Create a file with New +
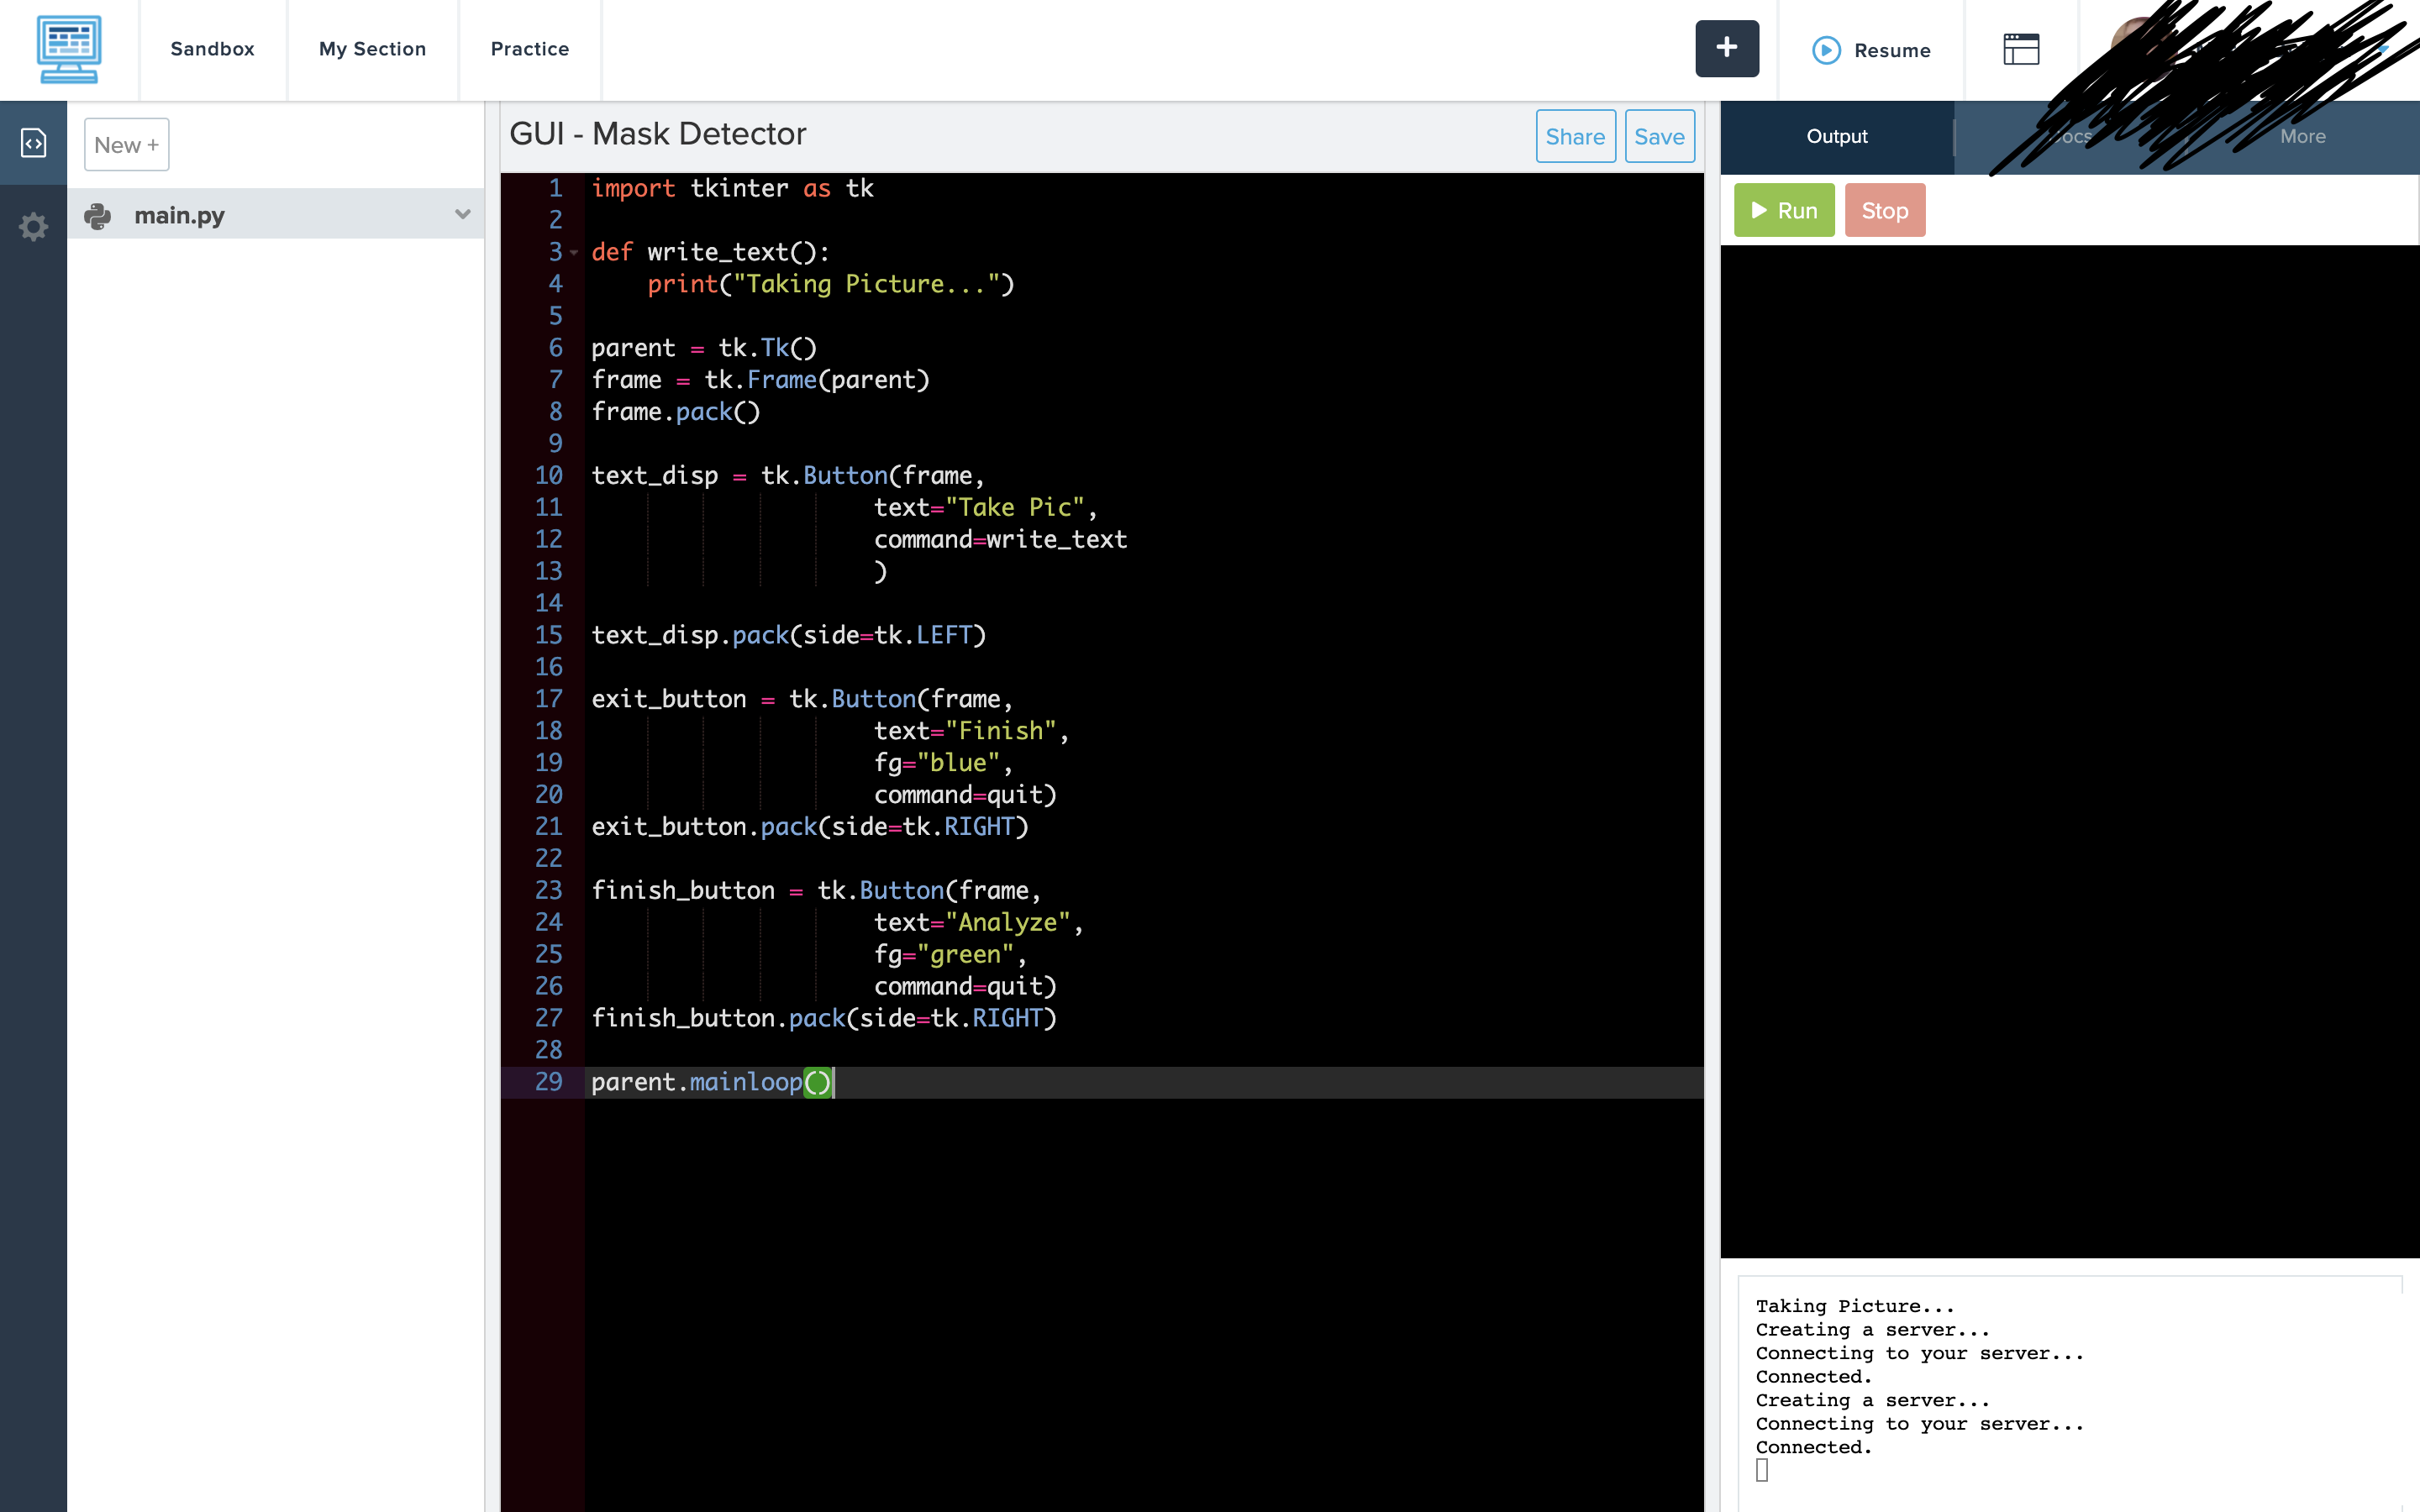Image resolution: width=2420 pixels, height=1512 pixels. 126,144
